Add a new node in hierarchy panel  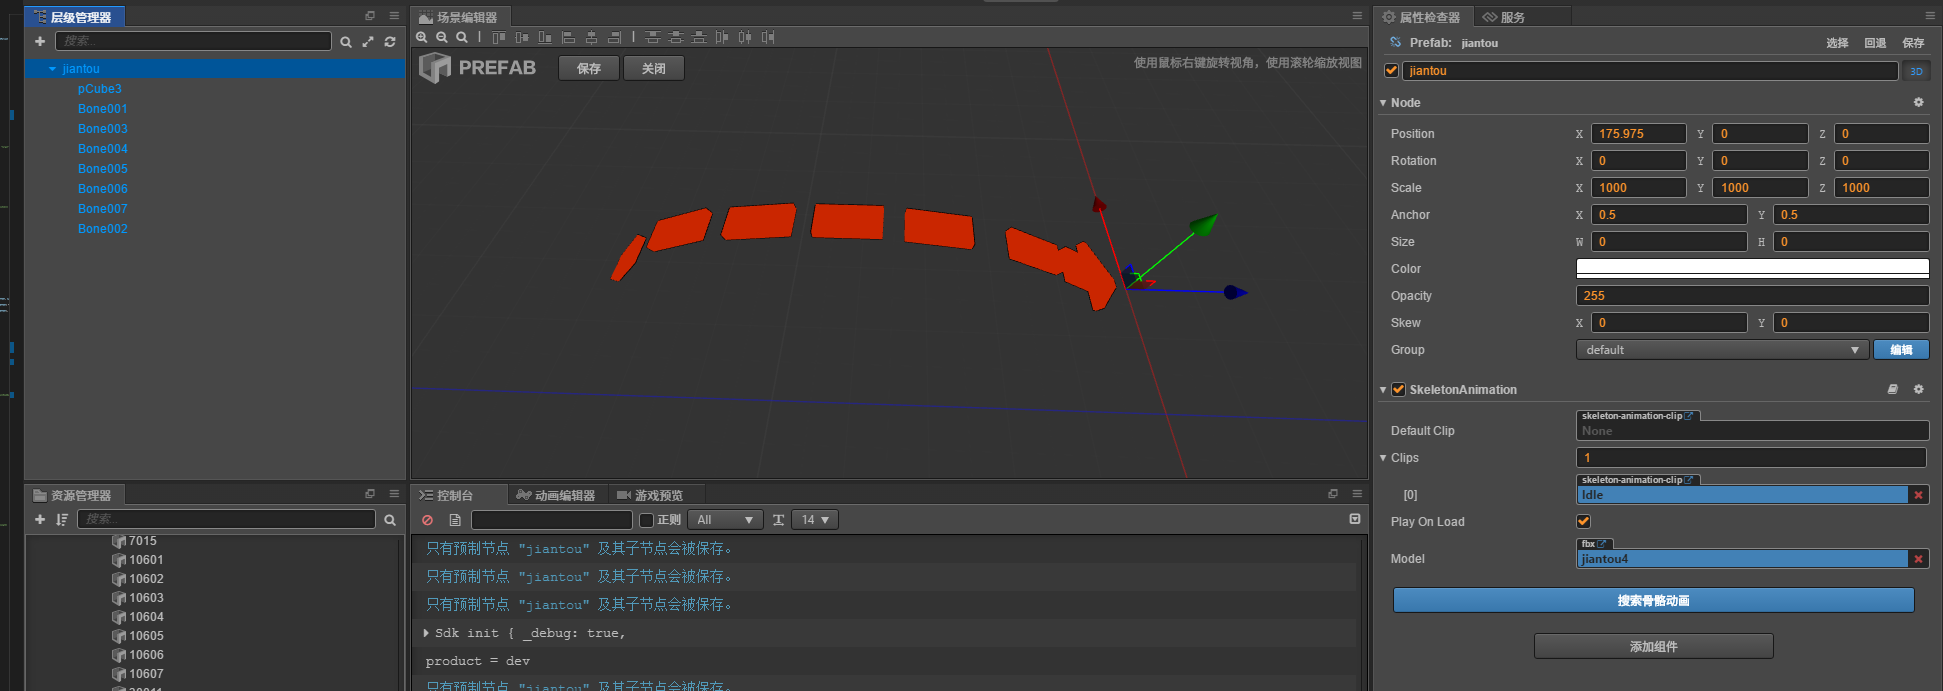40,41
